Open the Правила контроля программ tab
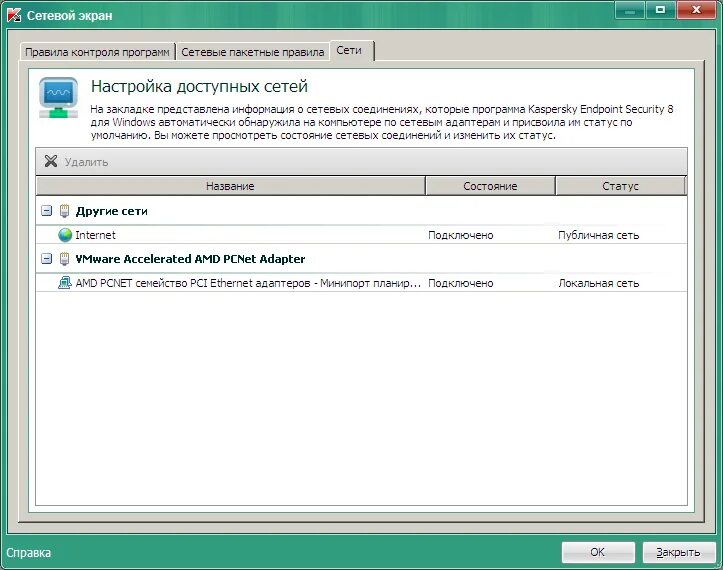This screenshot has width=723, height=570. [x=97, y=52]
